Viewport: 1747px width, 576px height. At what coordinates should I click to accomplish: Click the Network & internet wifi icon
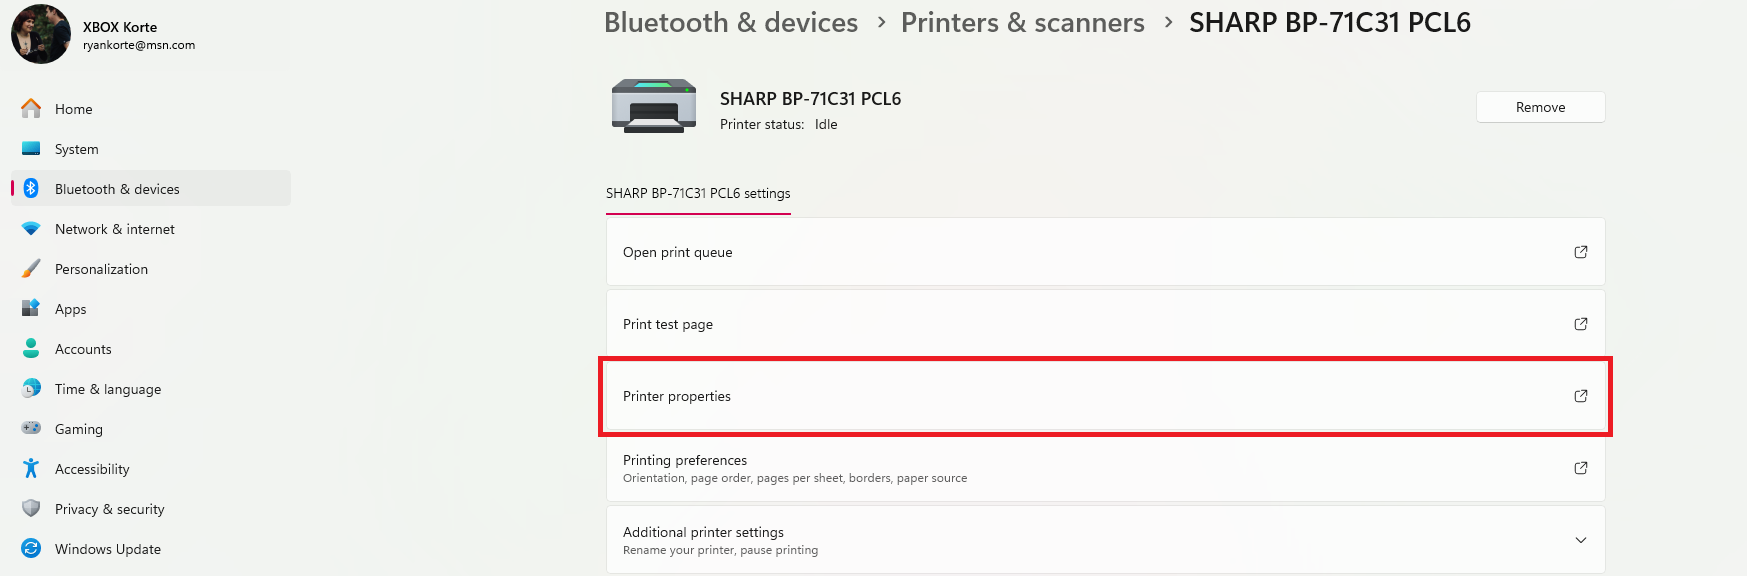pos(31,229)
